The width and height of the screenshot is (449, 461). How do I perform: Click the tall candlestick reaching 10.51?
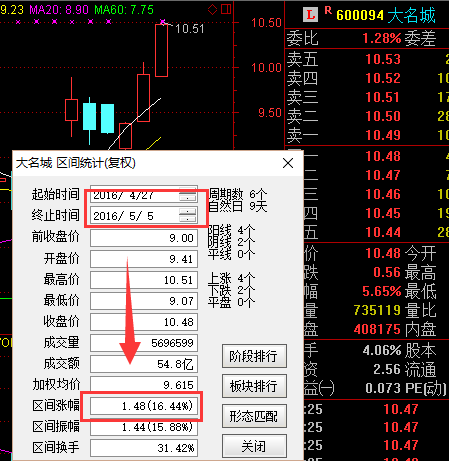pyautogui.click(x=161, y=50)
